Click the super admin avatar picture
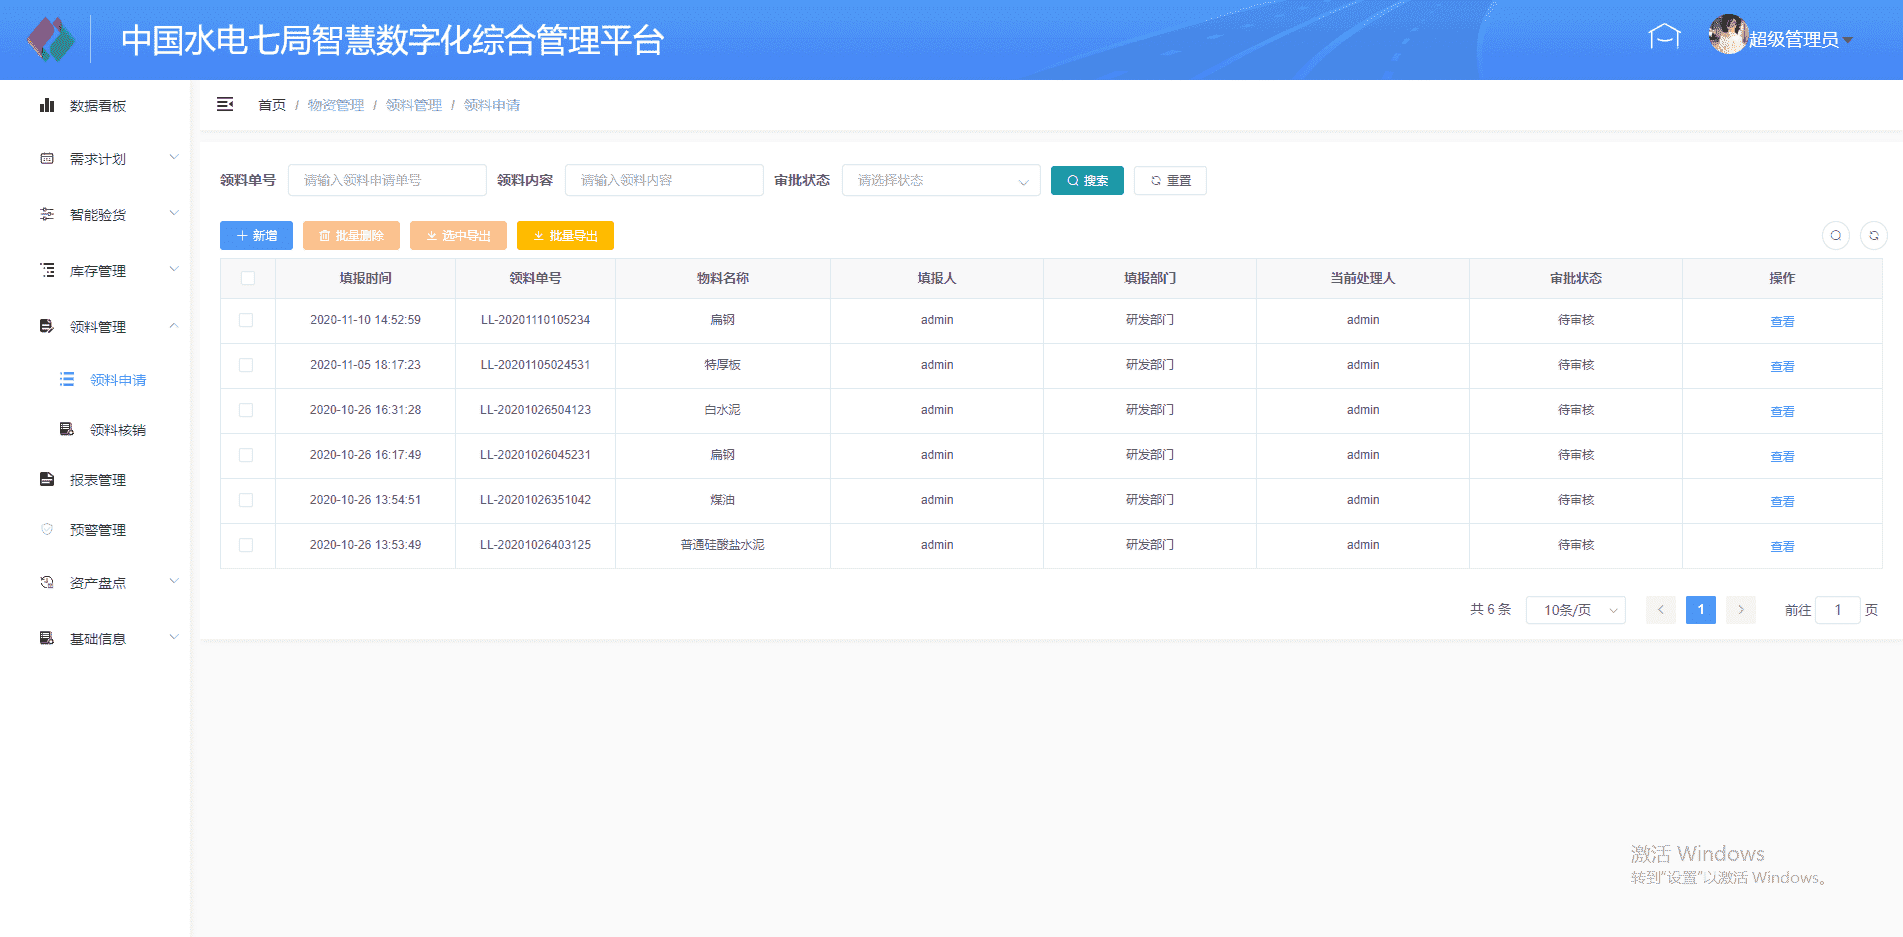The image size is (1903, 937). point(1727,35)
